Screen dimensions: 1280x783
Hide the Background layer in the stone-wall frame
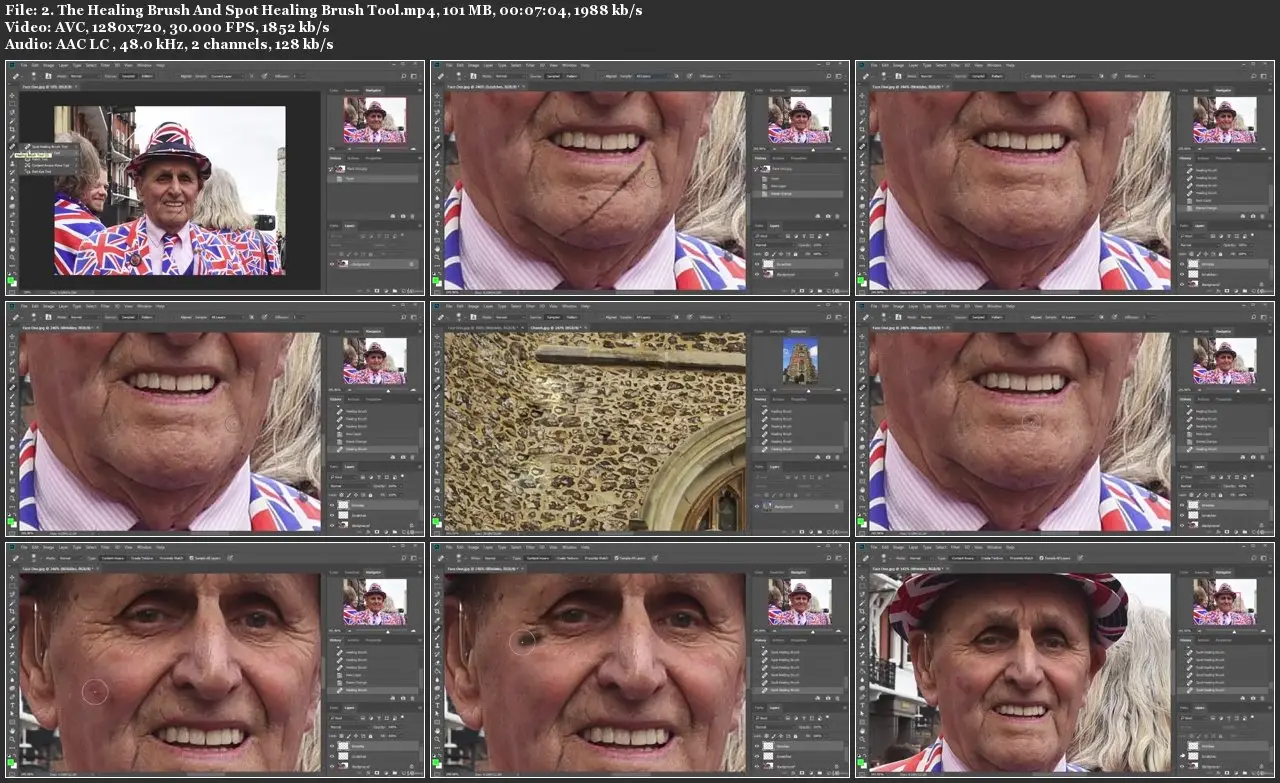758,507
